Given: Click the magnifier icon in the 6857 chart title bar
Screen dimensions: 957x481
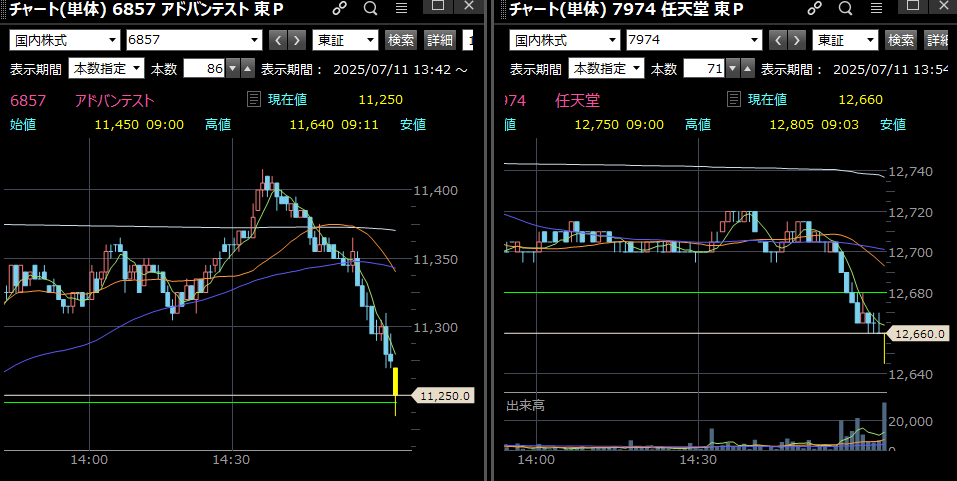Looking at the screenshot, I should pos(370,8).
